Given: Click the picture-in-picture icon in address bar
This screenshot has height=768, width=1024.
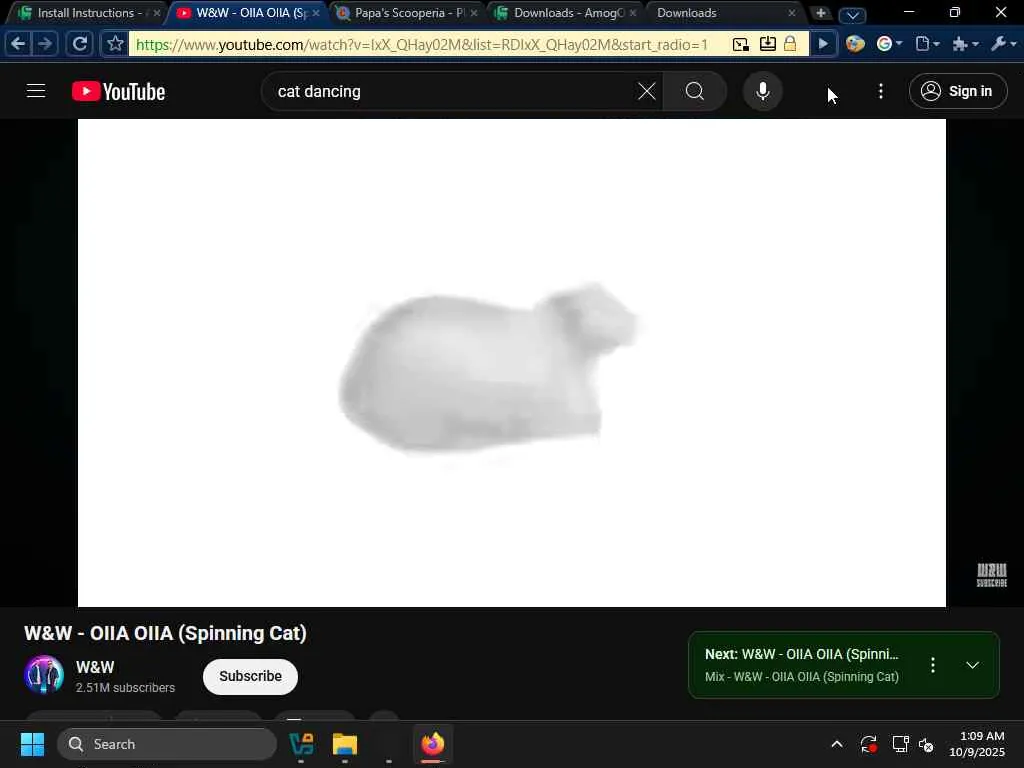Looking at the screenshot, I should [741, 44].
